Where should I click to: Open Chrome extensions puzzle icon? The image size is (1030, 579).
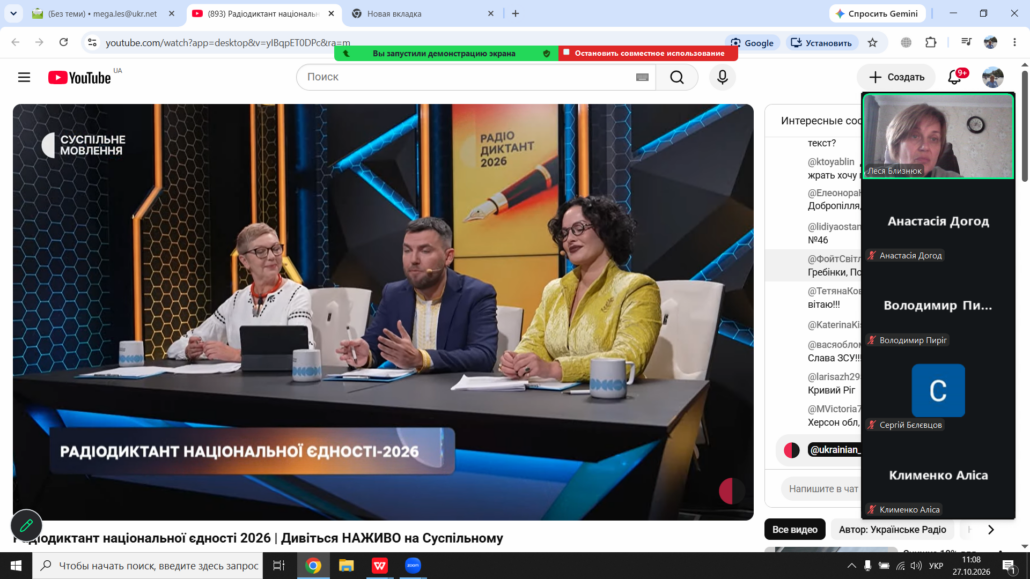coord(931,43)
